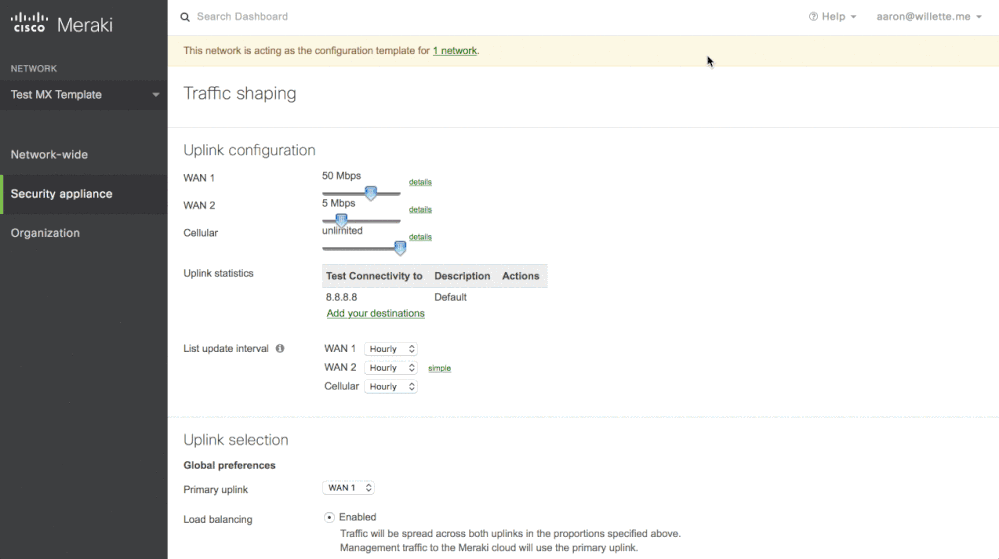Click into the Search Dashboard field
This screenshot has width=999, height=559.
[400, 17]
